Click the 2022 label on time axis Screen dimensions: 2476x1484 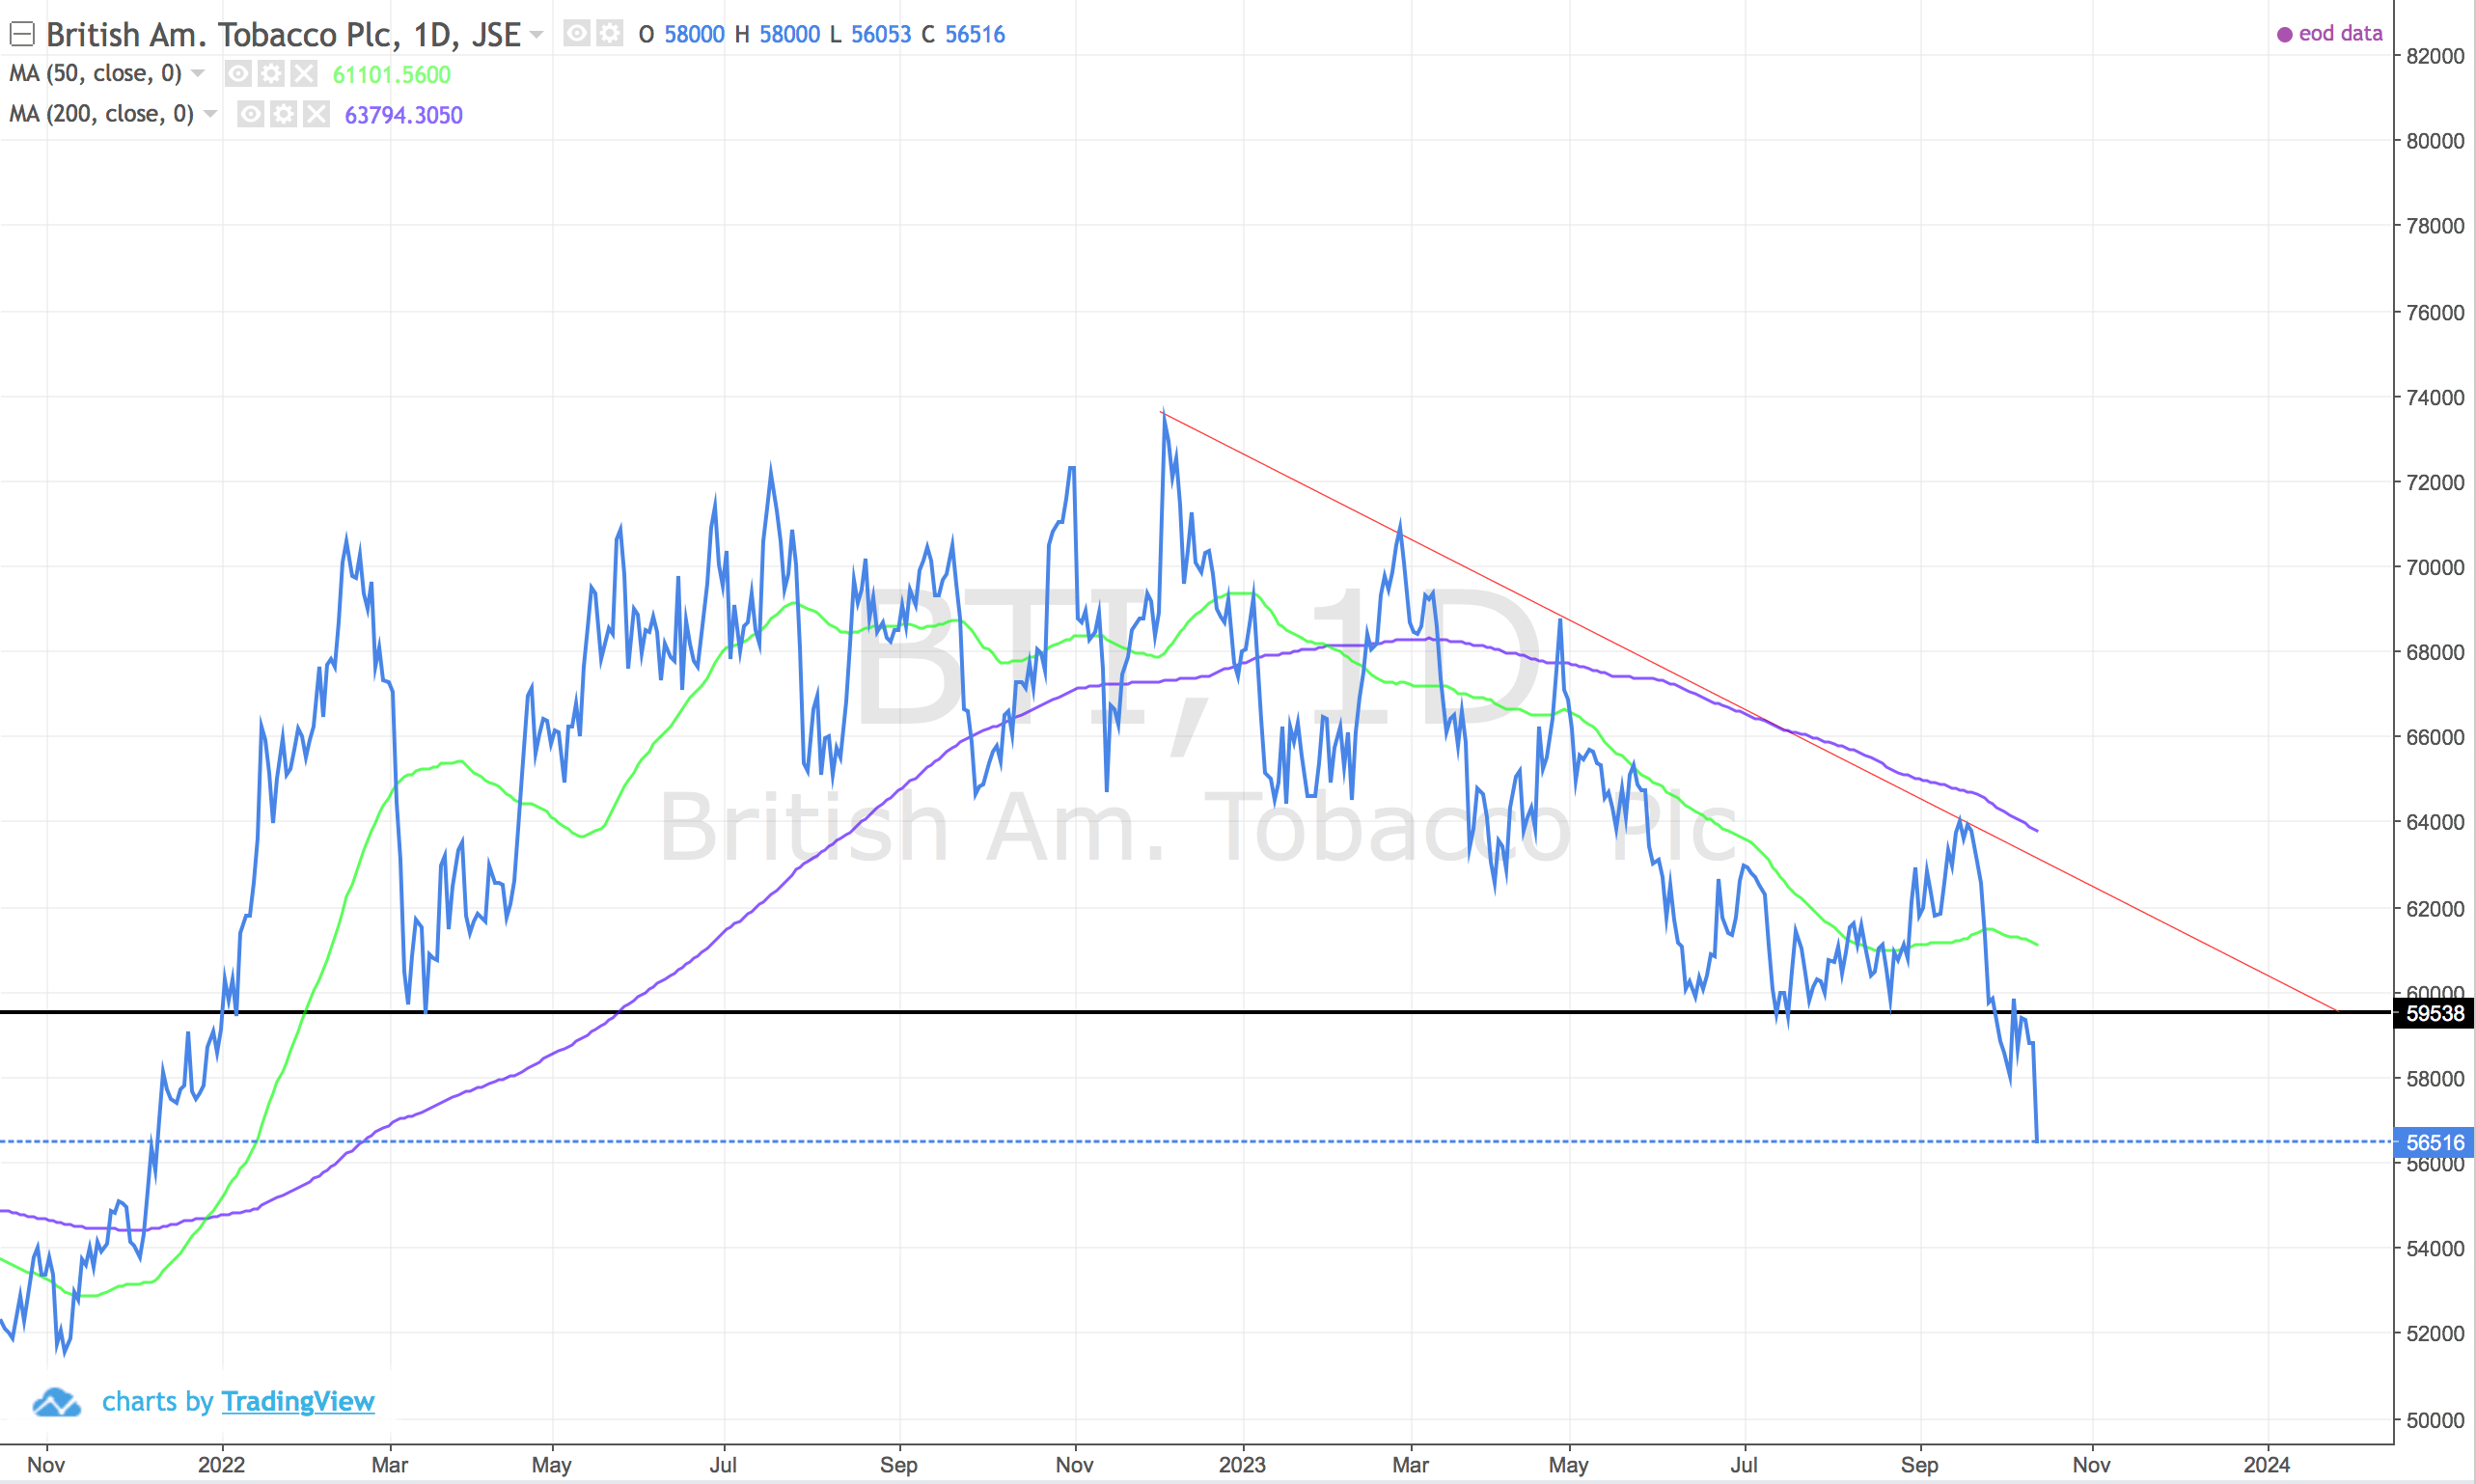click(x=221, y=1465)
